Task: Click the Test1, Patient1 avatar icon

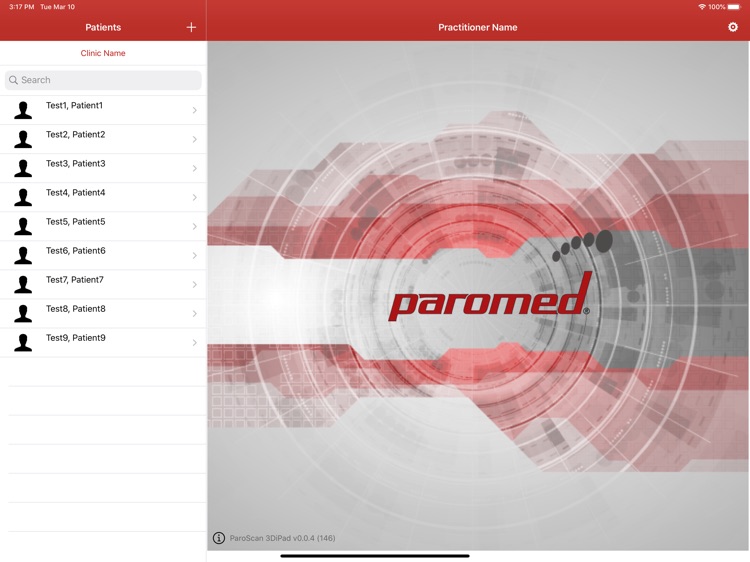Action: pos(23,110)
